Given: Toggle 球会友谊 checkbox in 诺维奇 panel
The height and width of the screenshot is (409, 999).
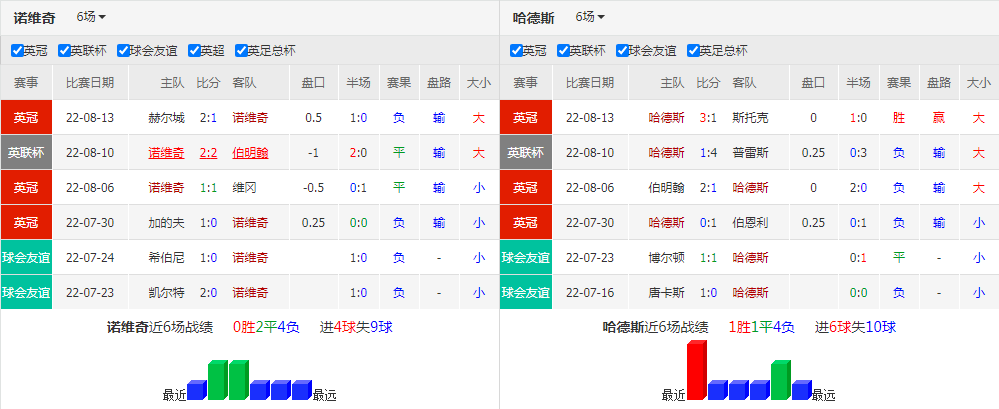Looking at the screenshot, I should 122,50.
